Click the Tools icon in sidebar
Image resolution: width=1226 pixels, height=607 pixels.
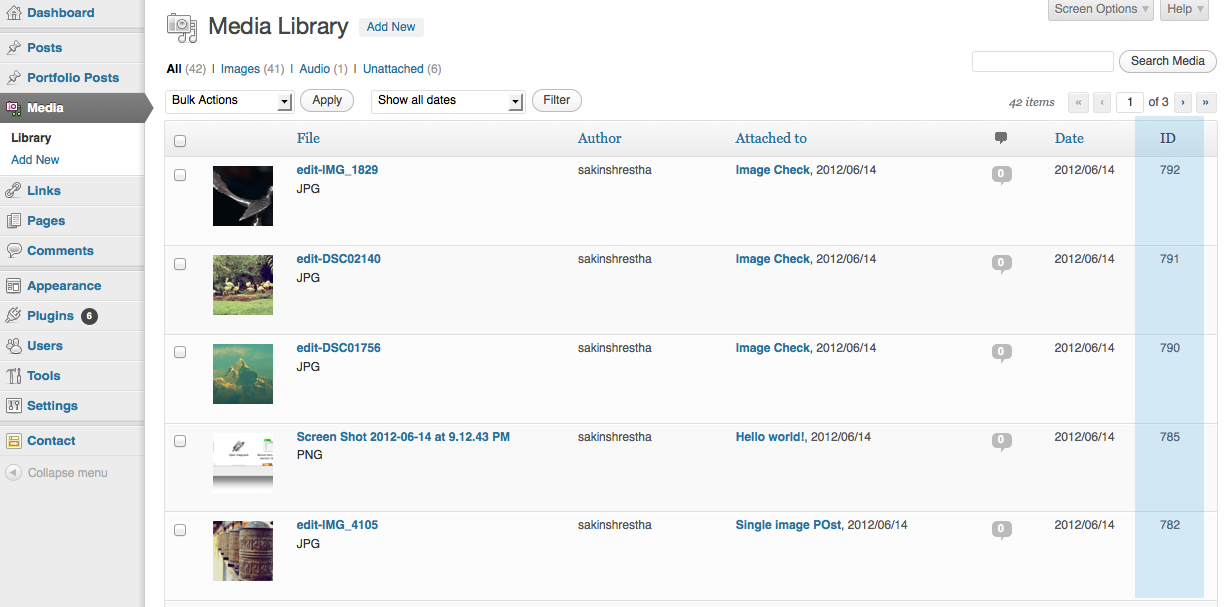14,375
